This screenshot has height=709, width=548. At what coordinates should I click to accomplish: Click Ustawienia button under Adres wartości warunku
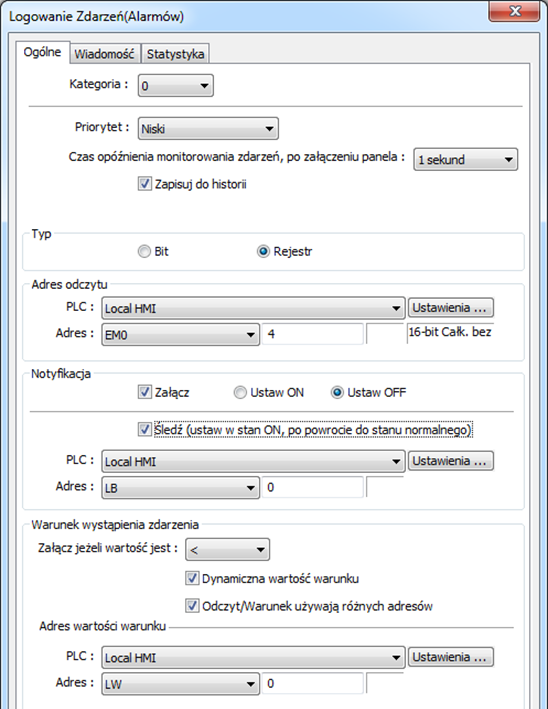450,657
